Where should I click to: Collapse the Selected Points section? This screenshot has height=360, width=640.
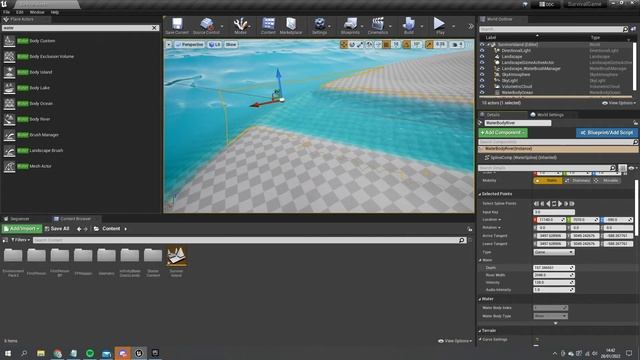tap(480, 194)
